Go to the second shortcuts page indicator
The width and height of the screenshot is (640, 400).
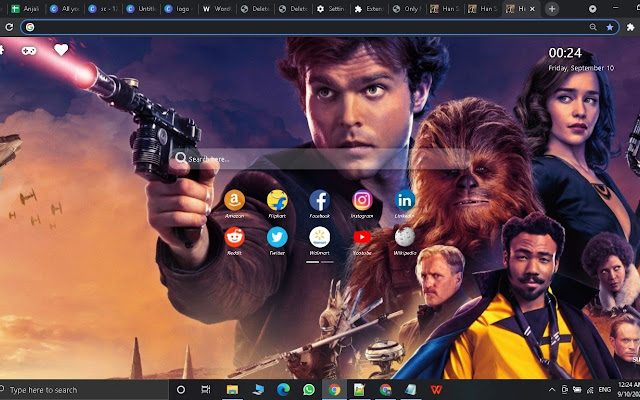[327, 262]
